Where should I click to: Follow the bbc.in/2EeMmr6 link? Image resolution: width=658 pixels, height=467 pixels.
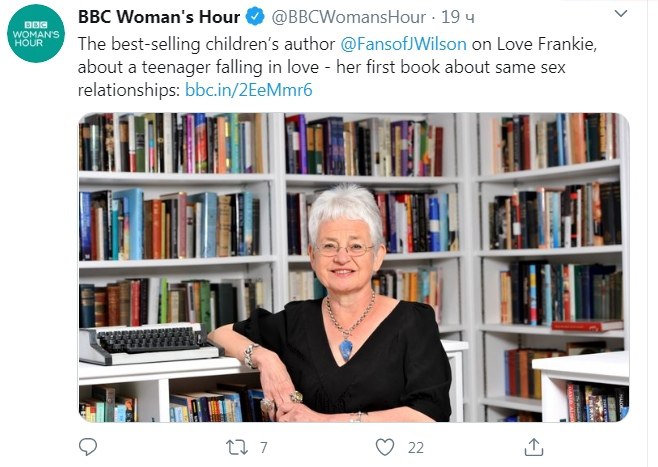(249, 90)
